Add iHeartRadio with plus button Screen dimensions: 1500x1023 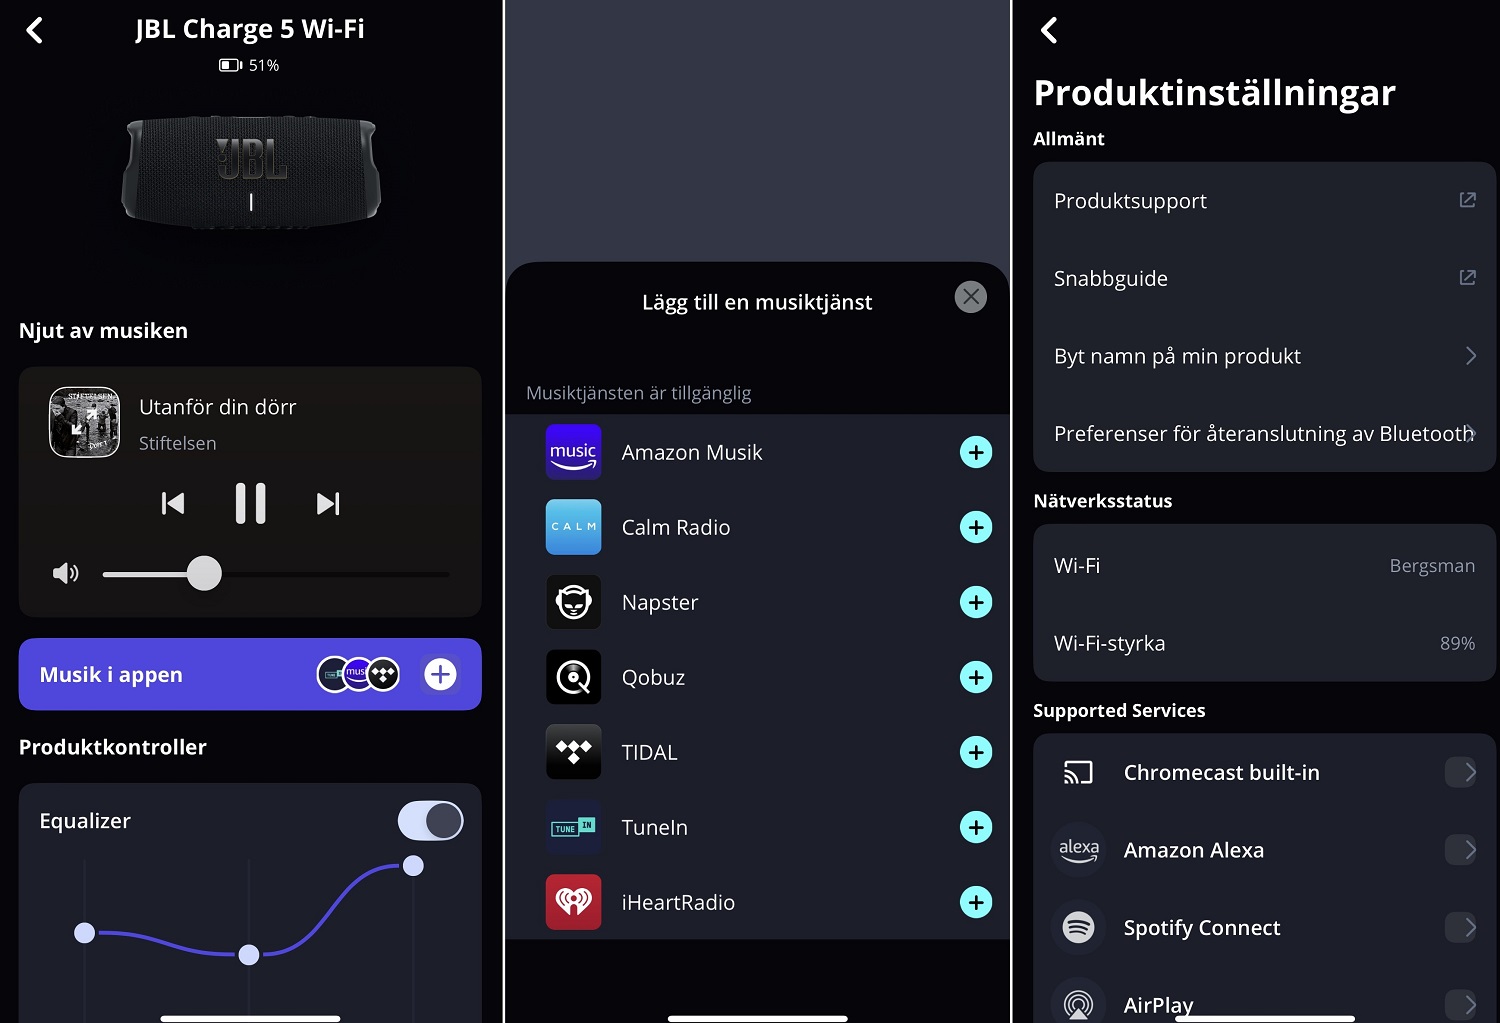pyautogui.click(x=976, y=902)
